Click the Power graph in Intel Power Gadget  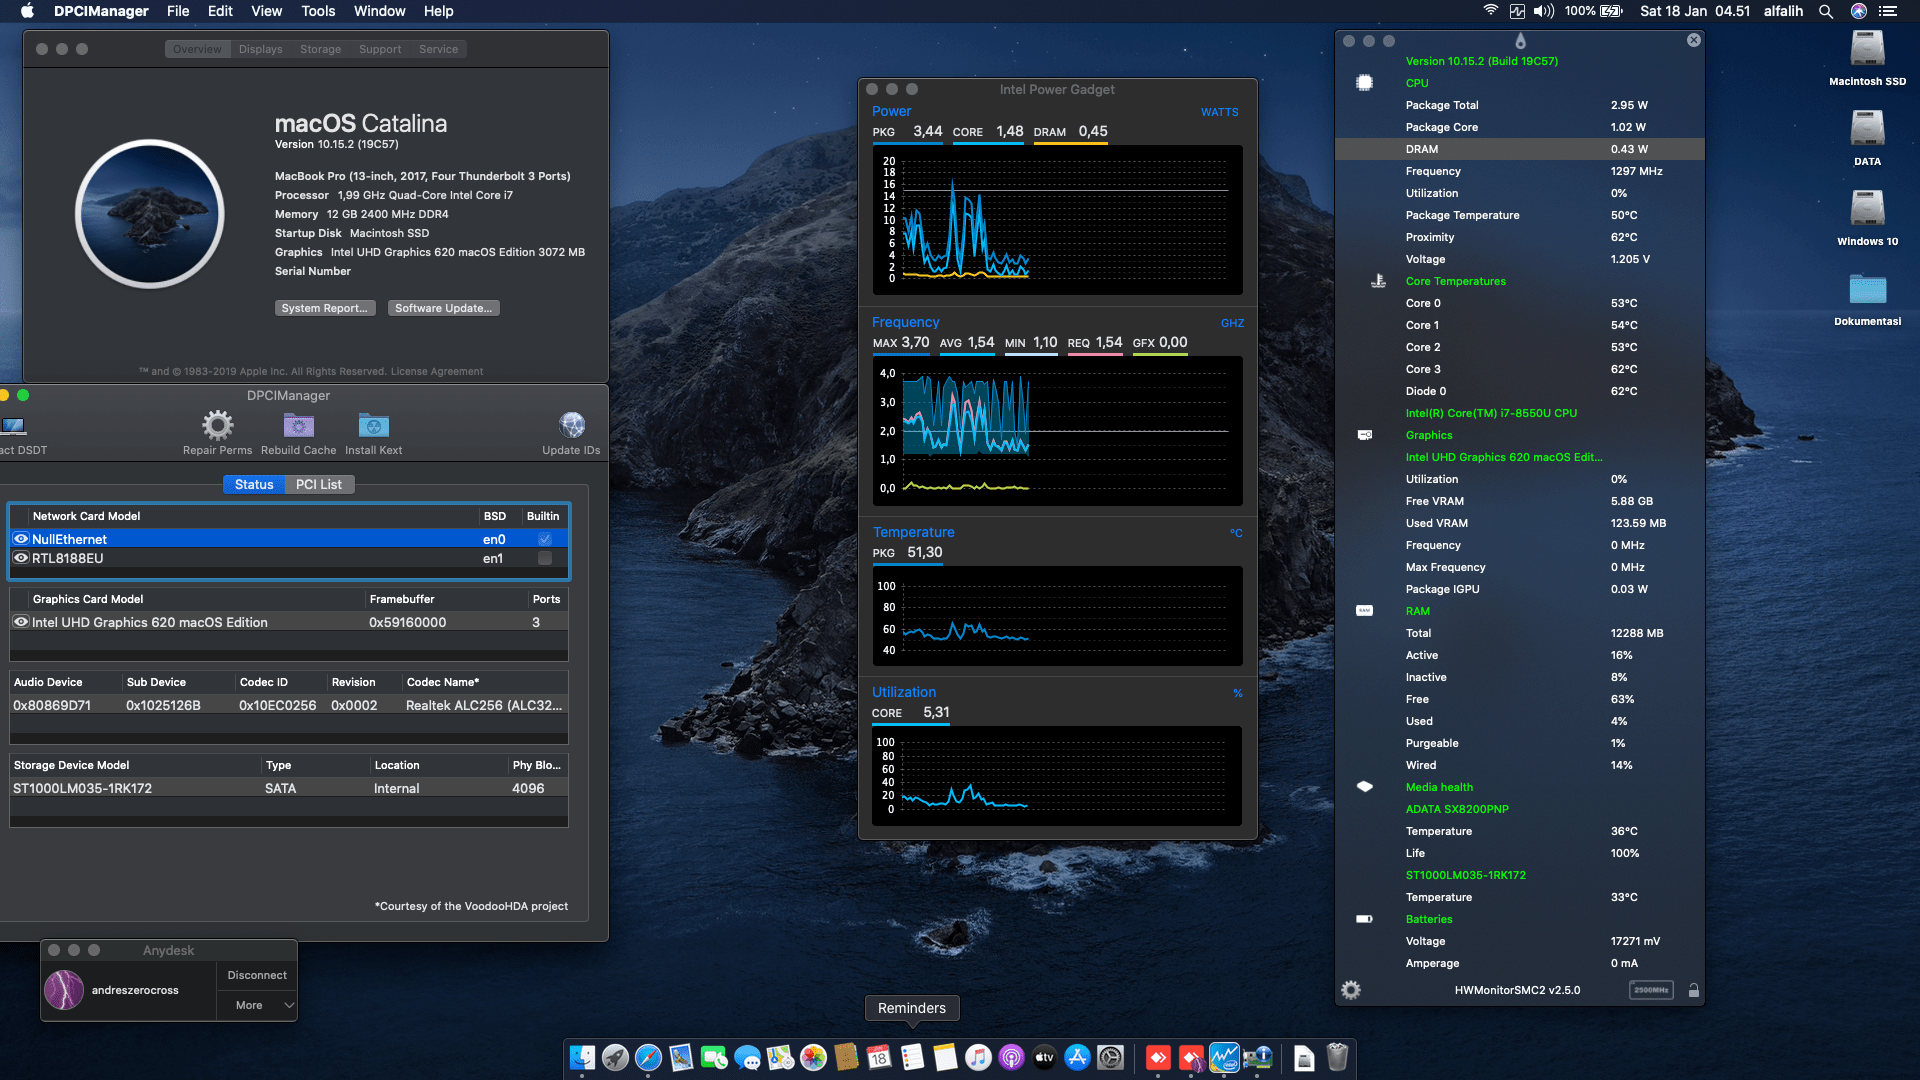tap(1057, 220)
